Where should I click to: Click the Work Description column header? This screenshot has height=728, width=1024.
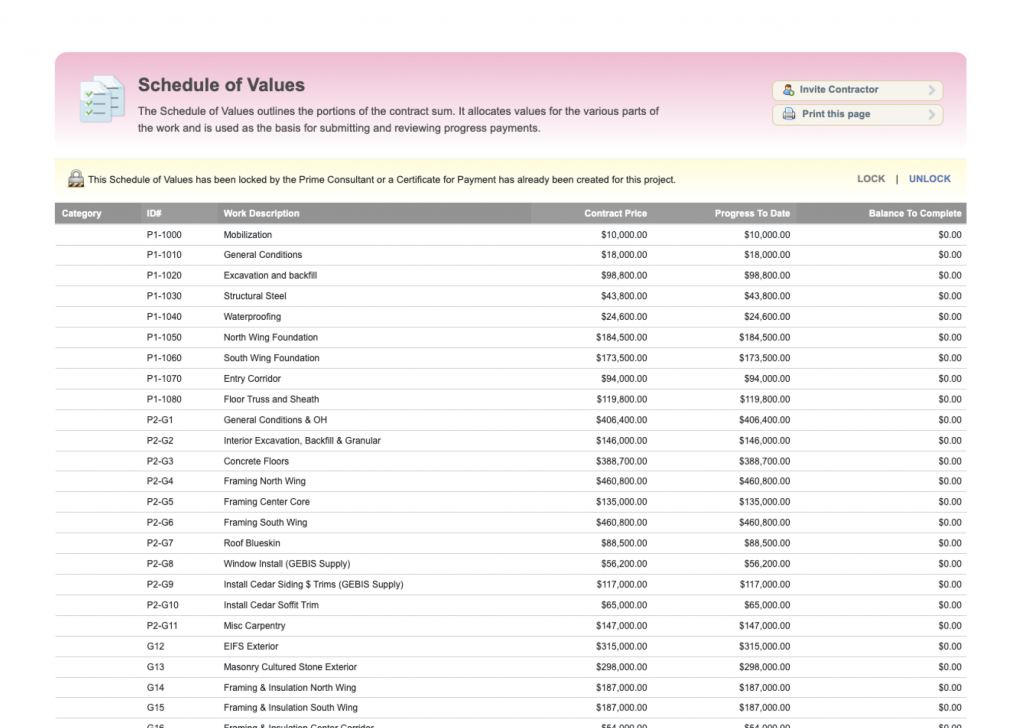pos(261,214)
